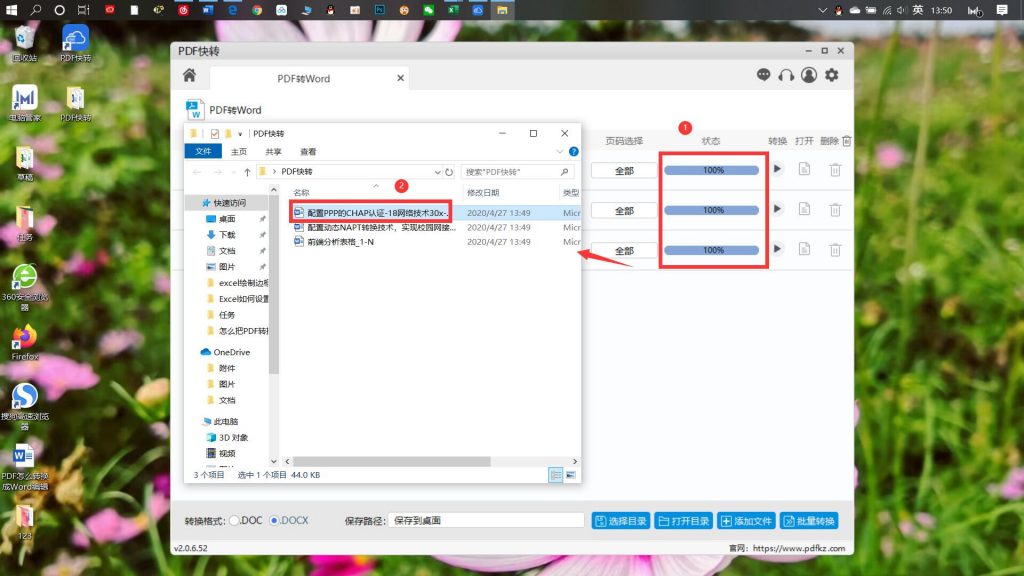
Task: Open WeChat from the taskbar
Action: tap(428, 10)
